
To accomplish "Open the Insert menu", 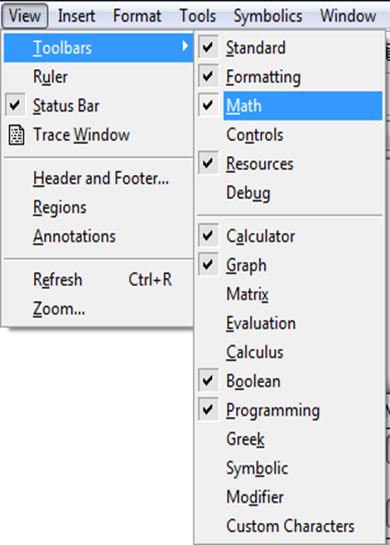I will 76,16.
